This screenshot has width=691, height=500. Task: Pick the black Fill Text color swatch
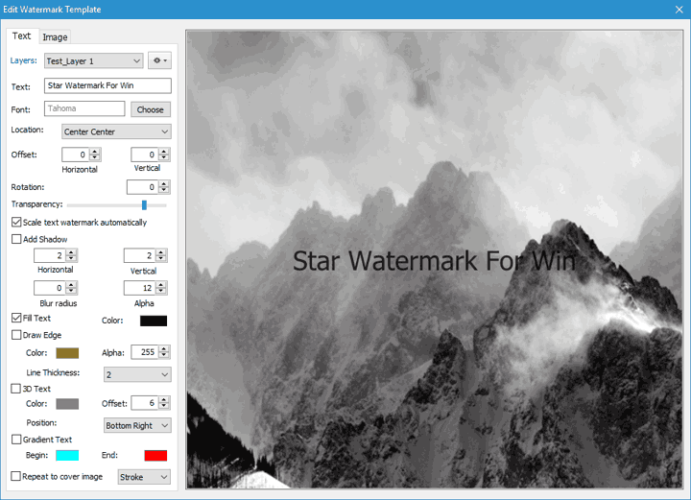click(x=153, y=320)
